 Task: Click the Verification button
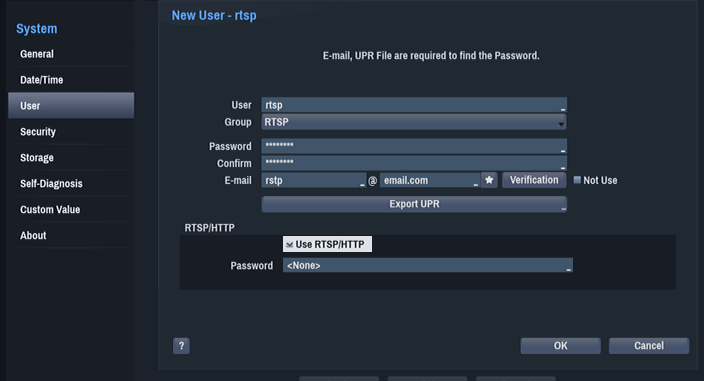[x=534, y=180]
